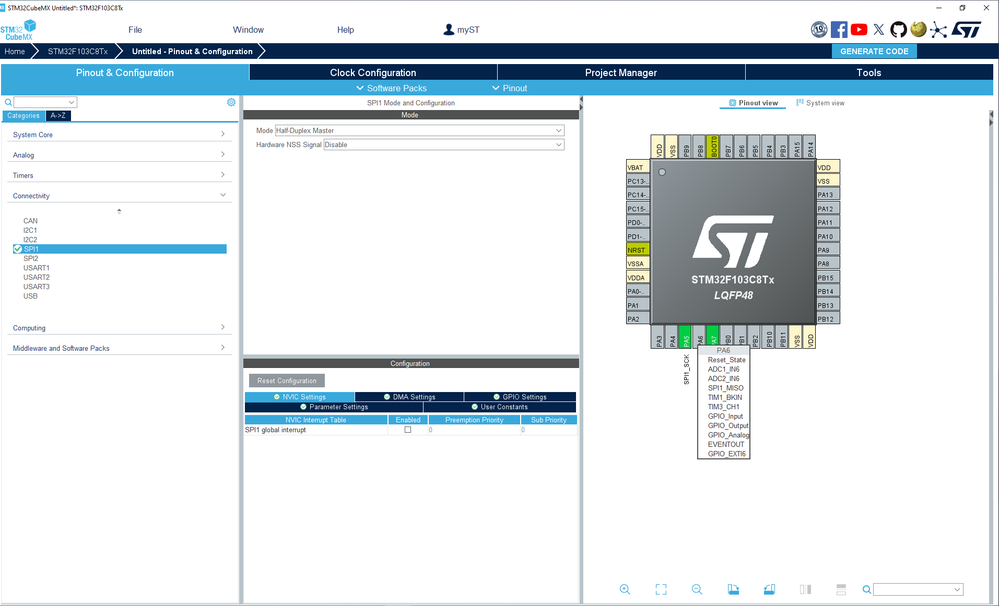Collapse the Connectivity category
The width and height of the screenshot is (999, 606).
[x=119, y=196]
